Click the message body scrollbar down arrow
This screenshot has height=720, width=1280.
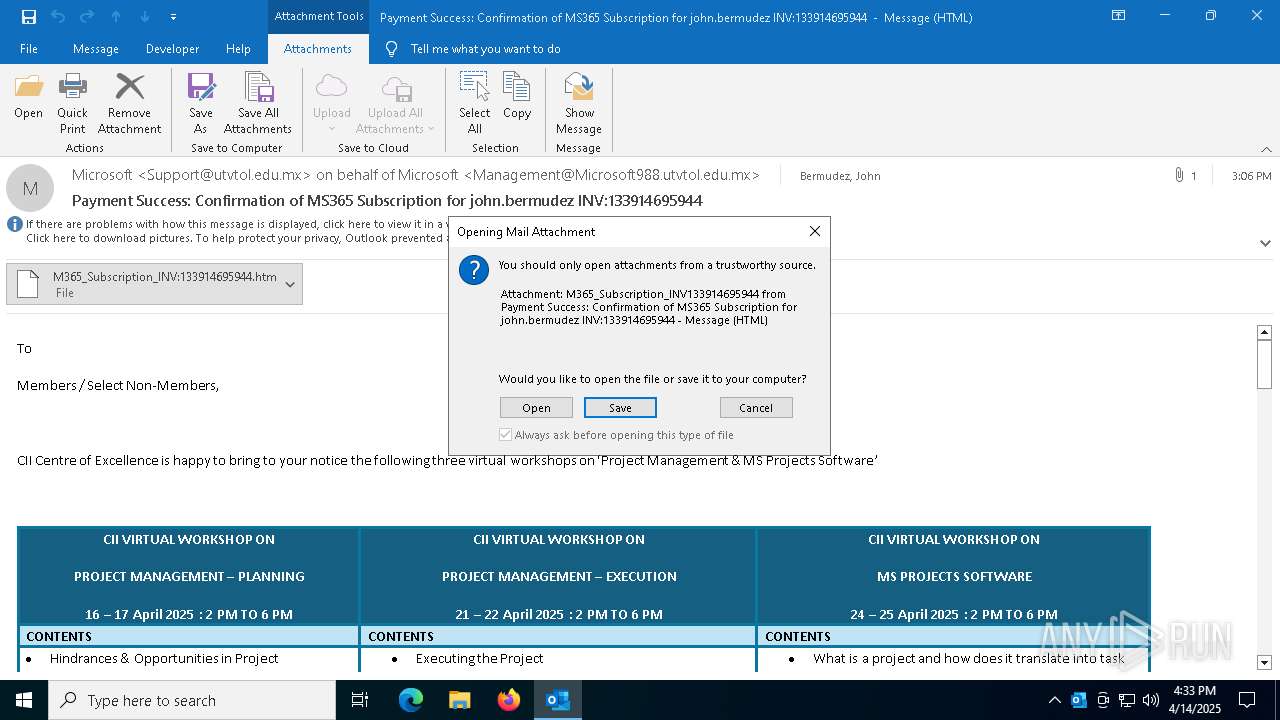1264,662
